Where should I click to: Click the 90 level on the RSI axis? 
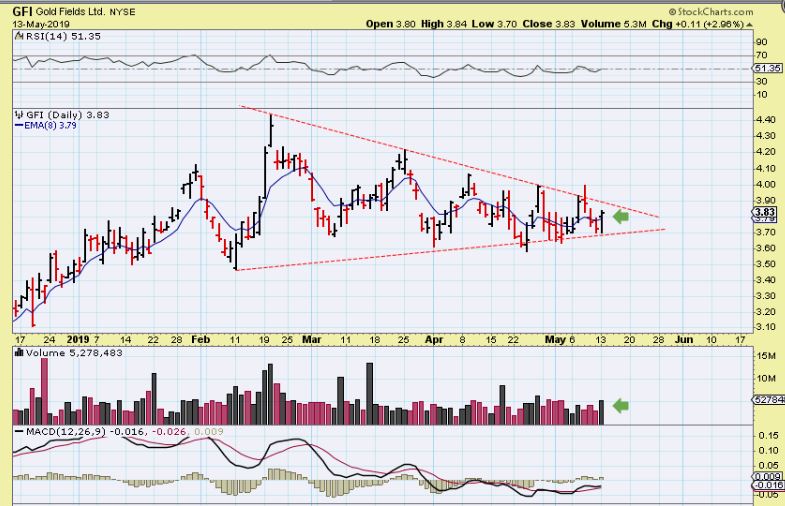click(x=761, y=42)
